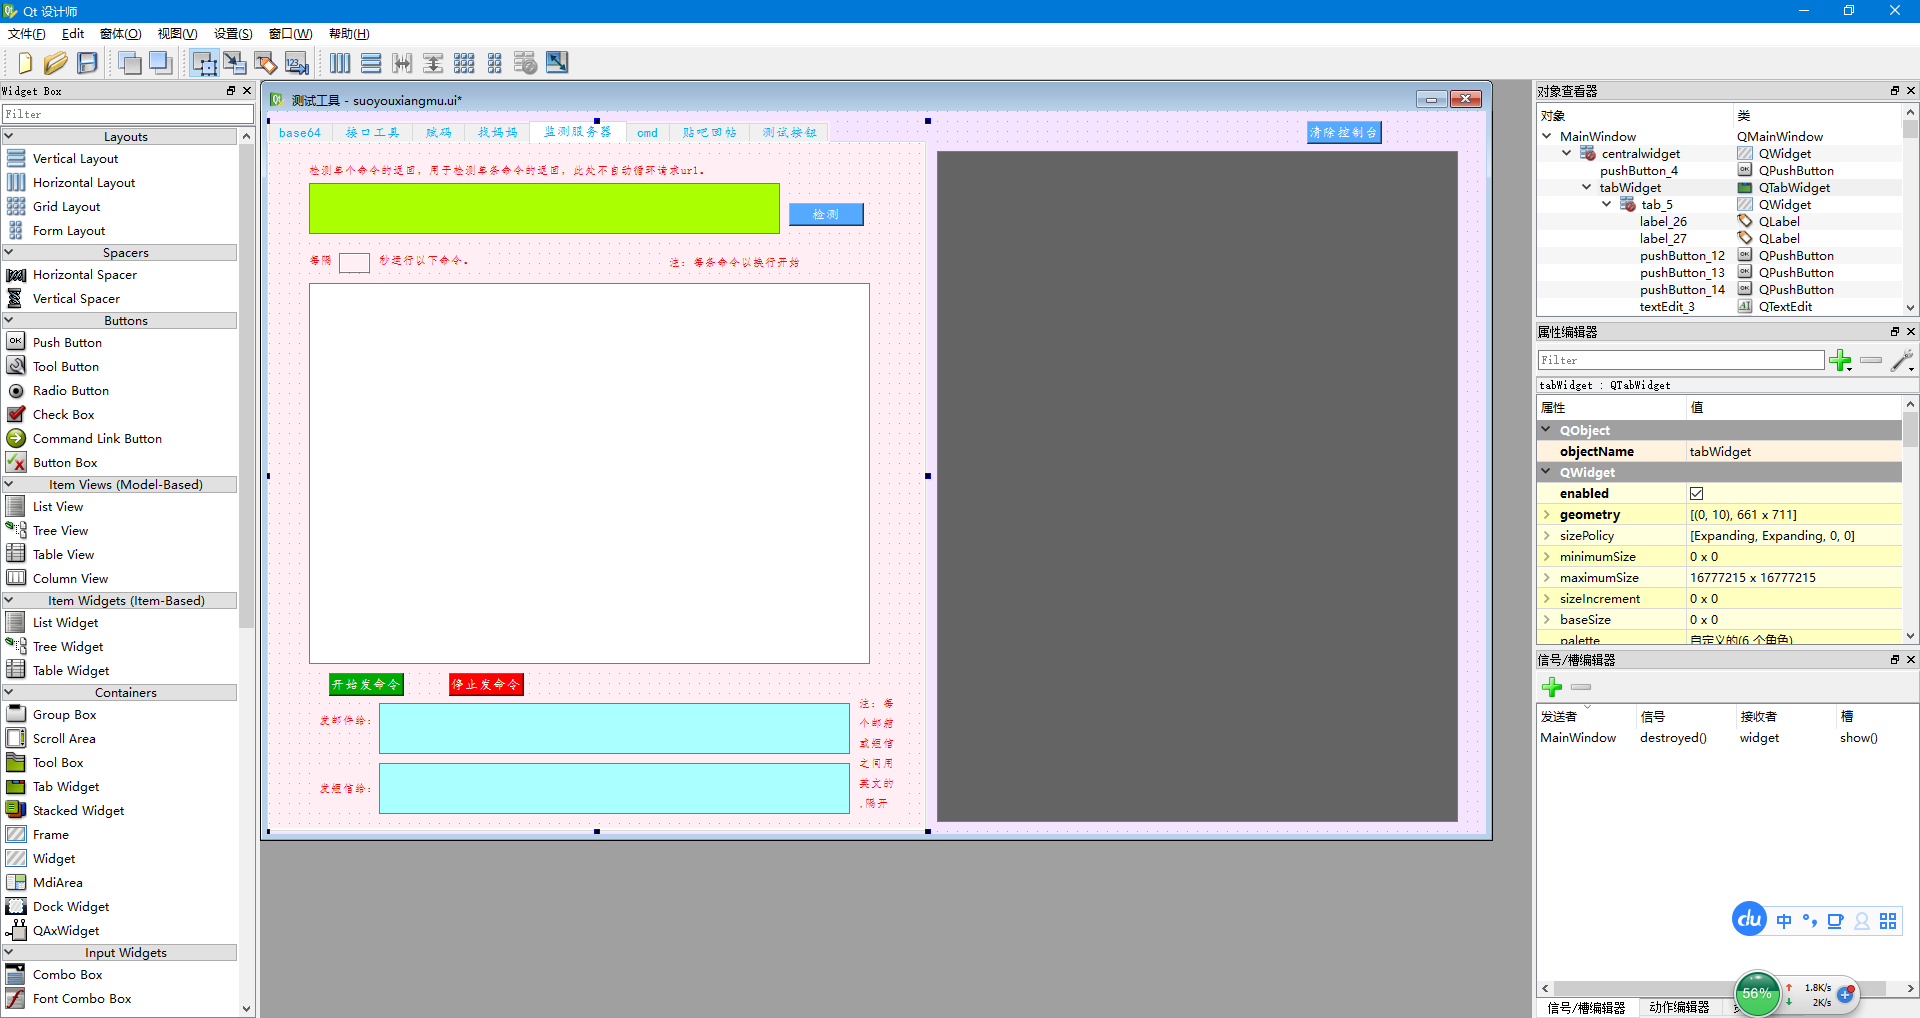Screen dimensions: 1920x1018
Task: Apply the Lay Out Vertically icon
Action: tap(371, 63)
